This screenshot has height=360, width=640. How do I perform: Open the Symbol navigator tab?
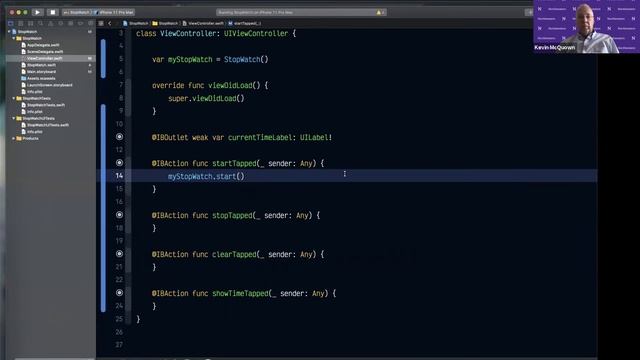click(31, 23)
